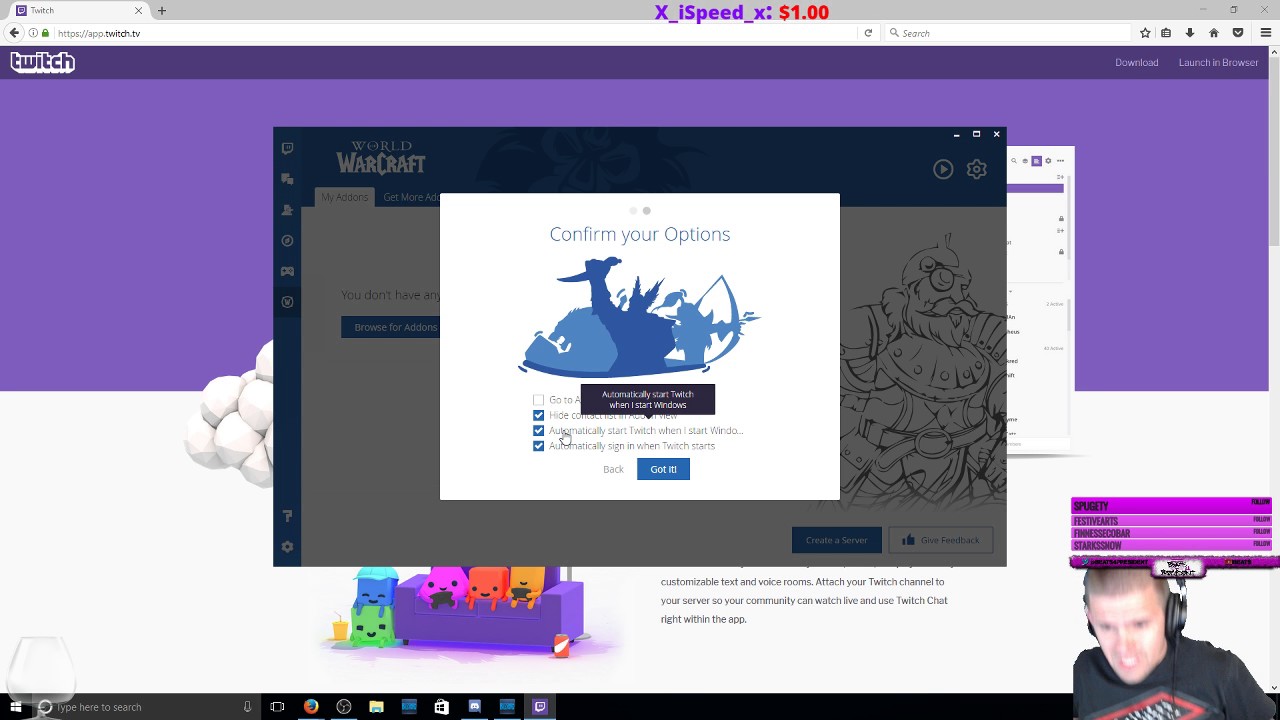Open Discord from the taskbar
Viewport: 1280px width, 720px height.
pos(474,707)
